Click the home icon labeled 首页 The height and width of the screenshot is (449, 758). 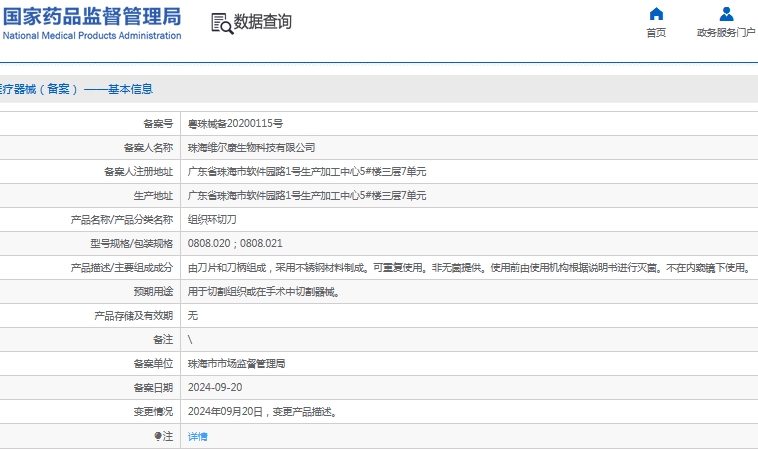click(x=656, y=14)
